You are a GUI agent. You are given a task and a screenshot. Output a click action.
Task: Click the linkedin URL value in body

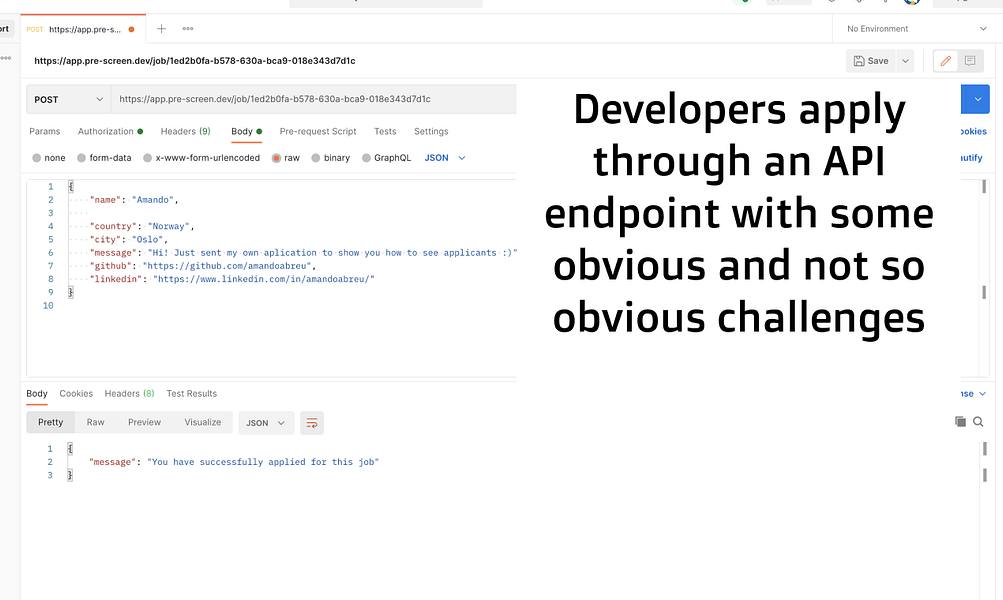(264, 279)
